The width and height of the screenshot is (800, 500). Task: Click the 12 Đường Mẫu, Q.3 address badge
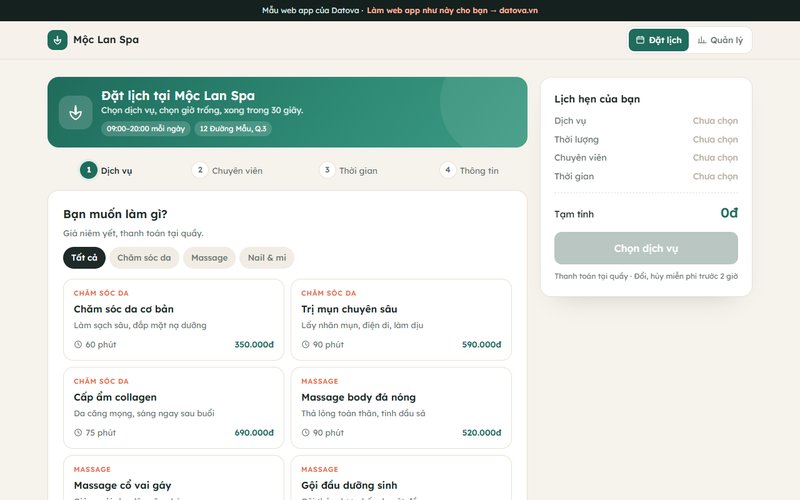coord(233,129)
